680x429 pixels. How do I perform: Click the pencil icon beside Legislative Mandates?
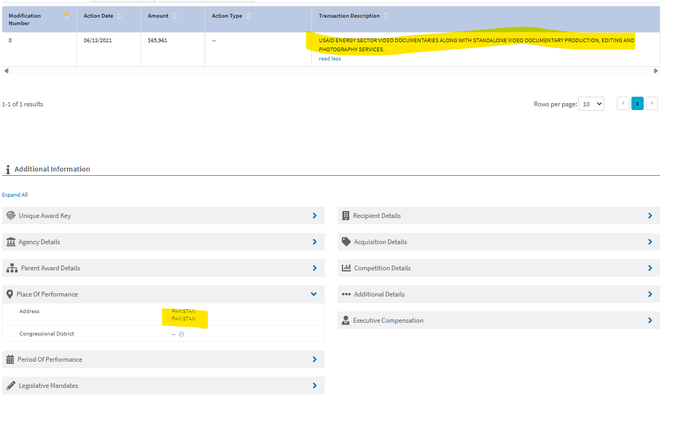(10, 385)
